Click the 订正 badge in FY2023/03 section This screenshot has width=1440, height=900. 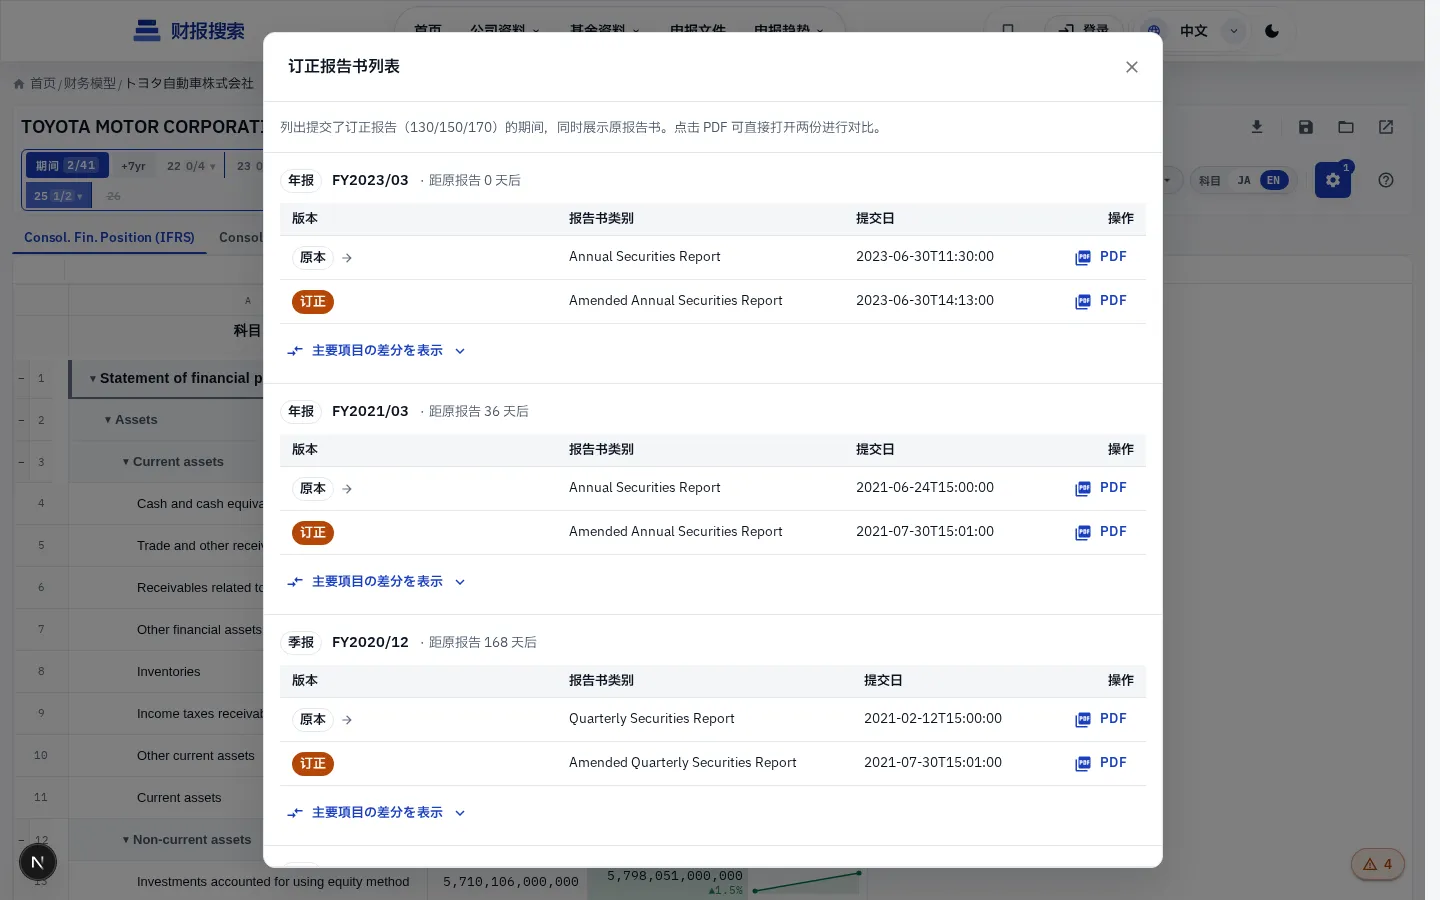pos(313,302)
